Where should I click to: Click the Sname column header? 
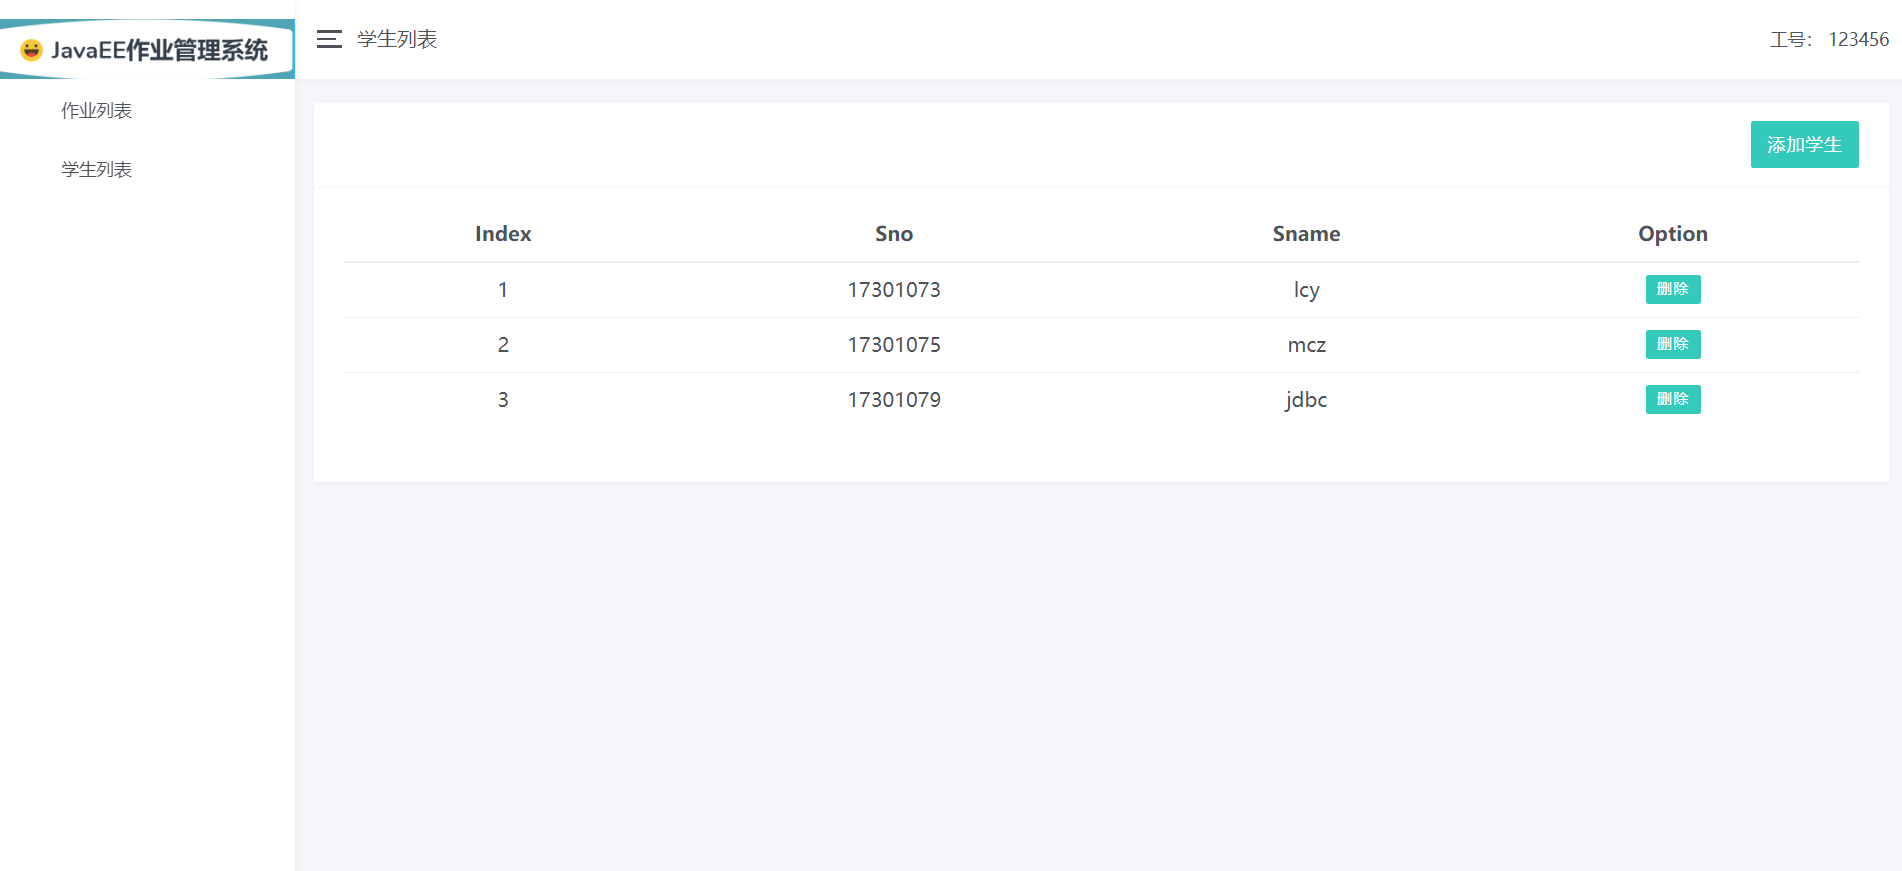1306,234
